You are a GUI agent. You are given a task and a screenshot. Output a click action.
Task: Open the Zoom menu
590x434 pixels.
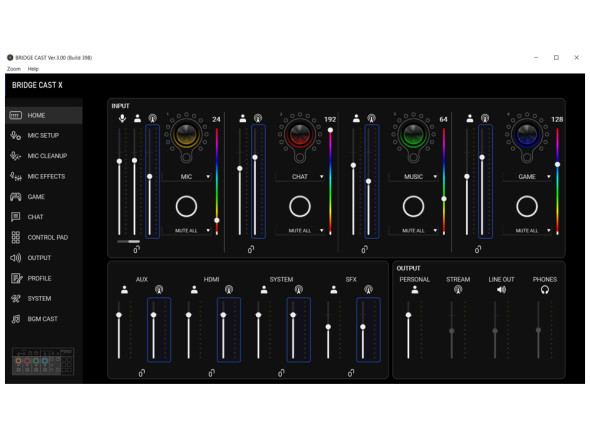coord(14,69)
